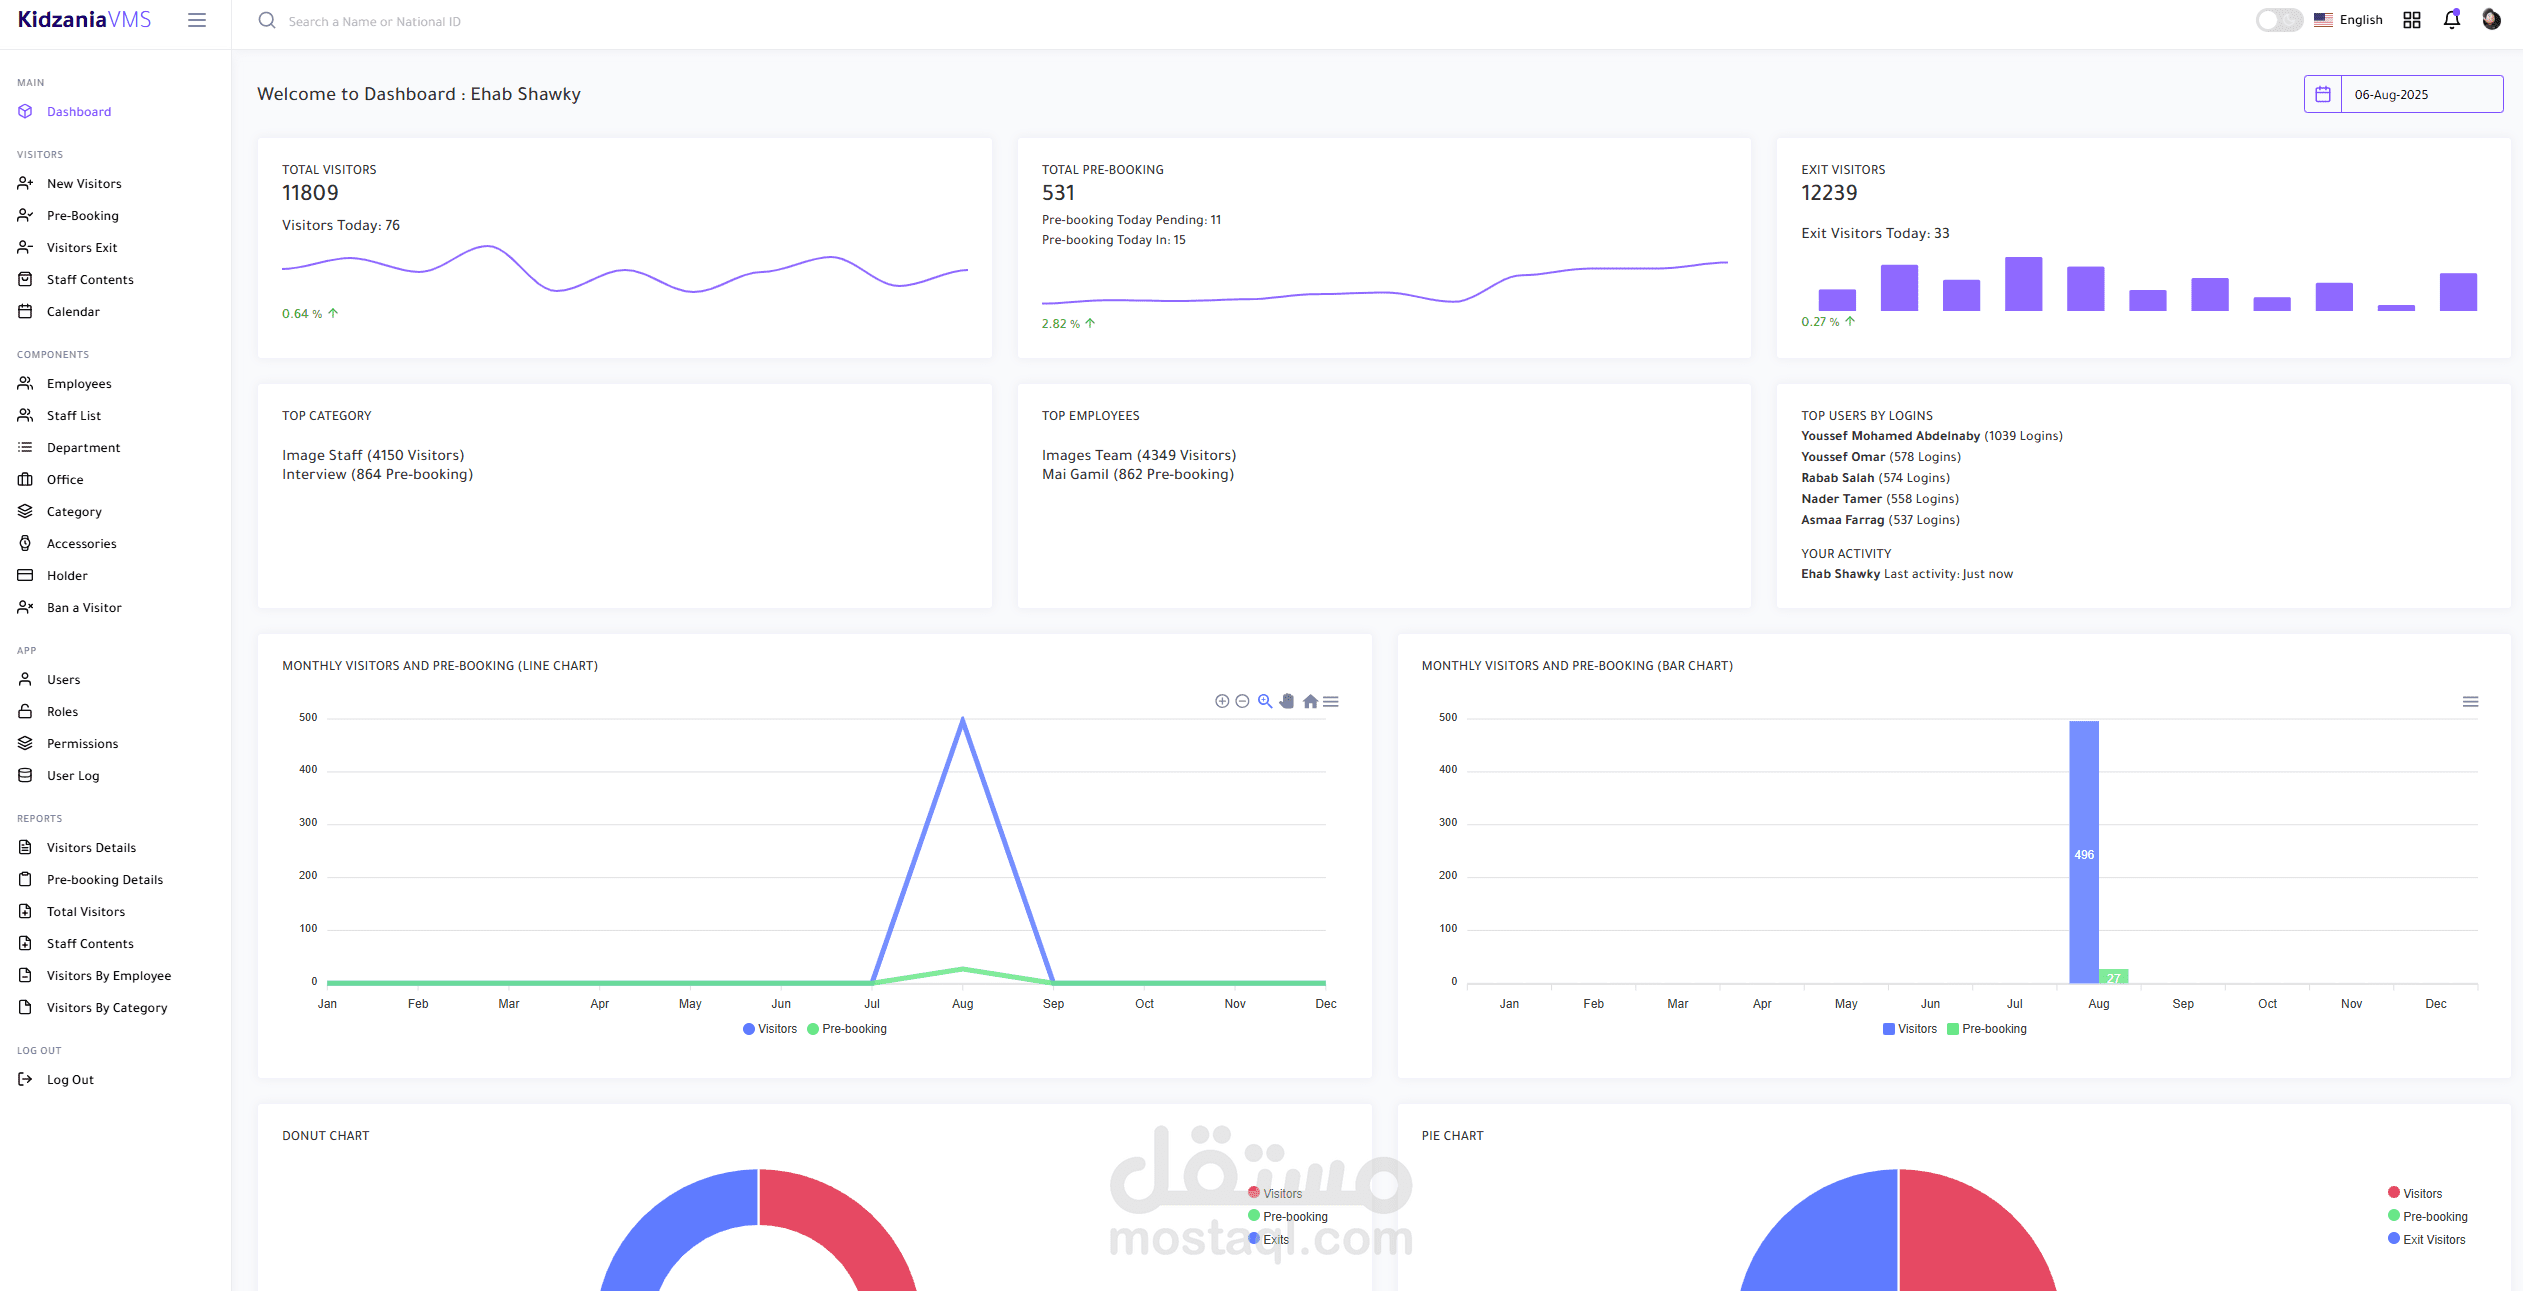Click the Users icon in sidebar
Viewport: 2523px width, 1291px height.
[25, 679]
